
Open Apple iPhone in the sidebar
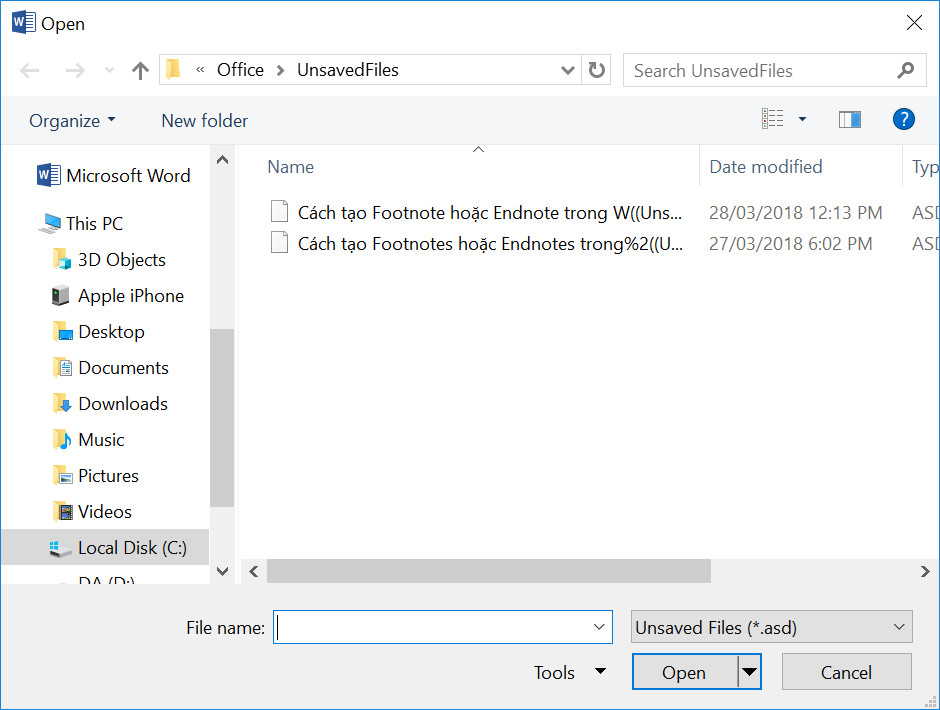(x=130, y=296)
